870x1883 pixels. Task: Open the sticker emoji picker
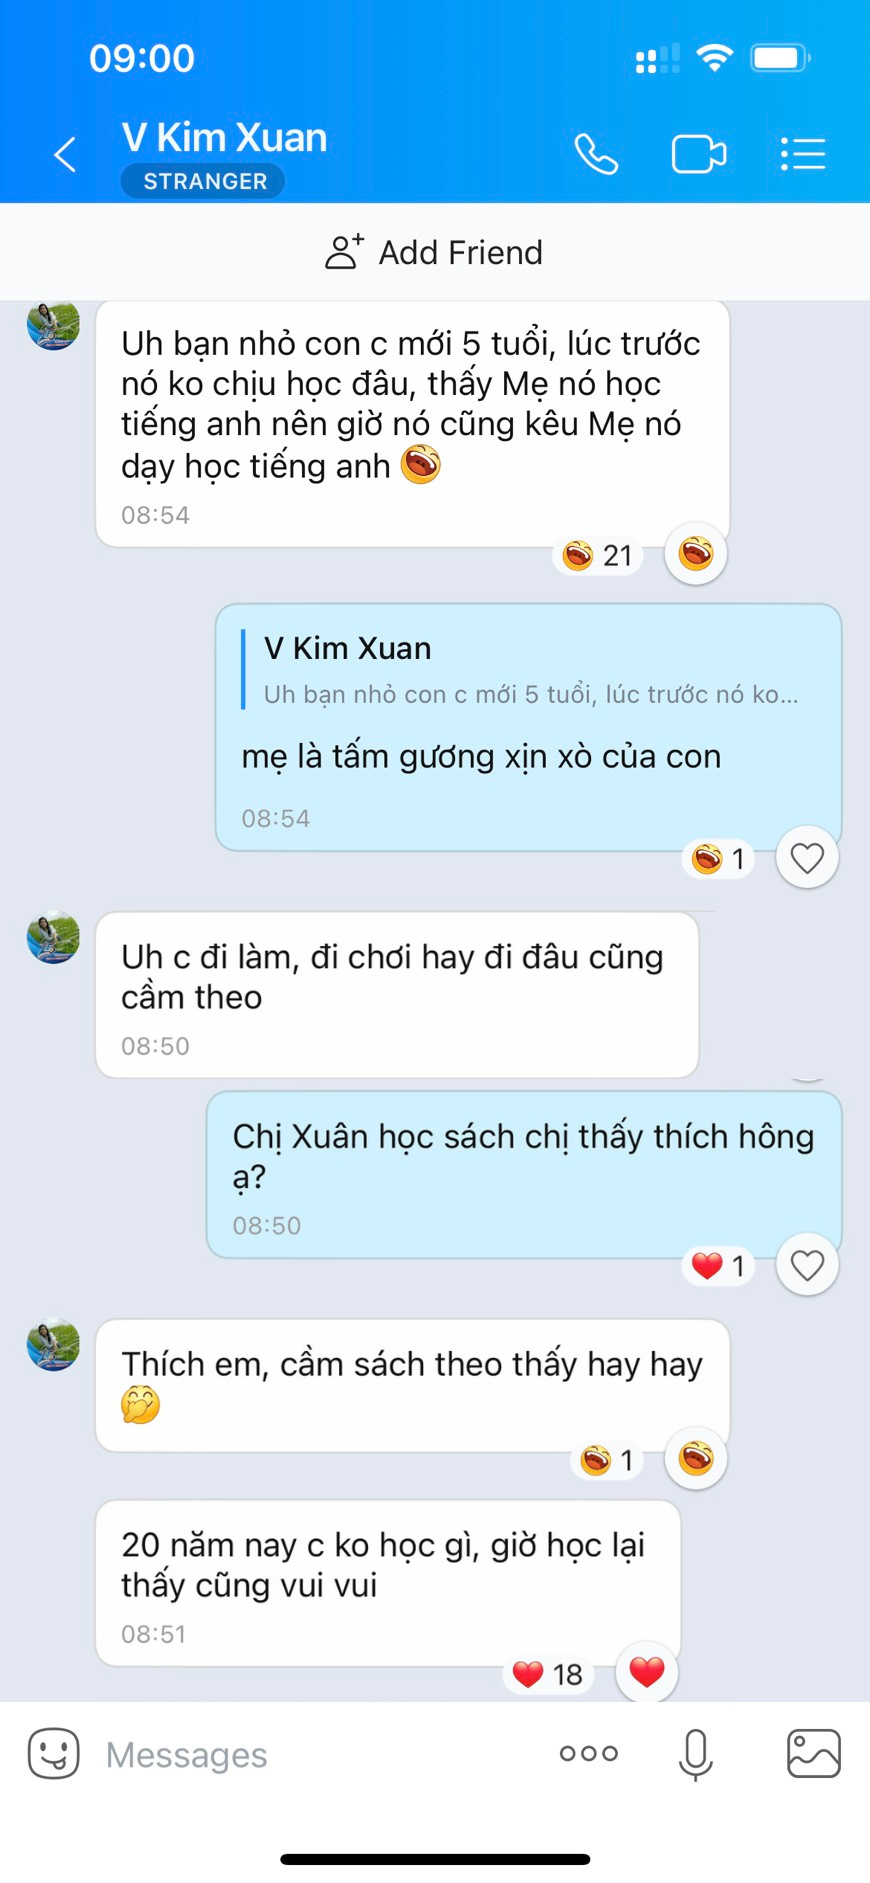coord(54,1753)
